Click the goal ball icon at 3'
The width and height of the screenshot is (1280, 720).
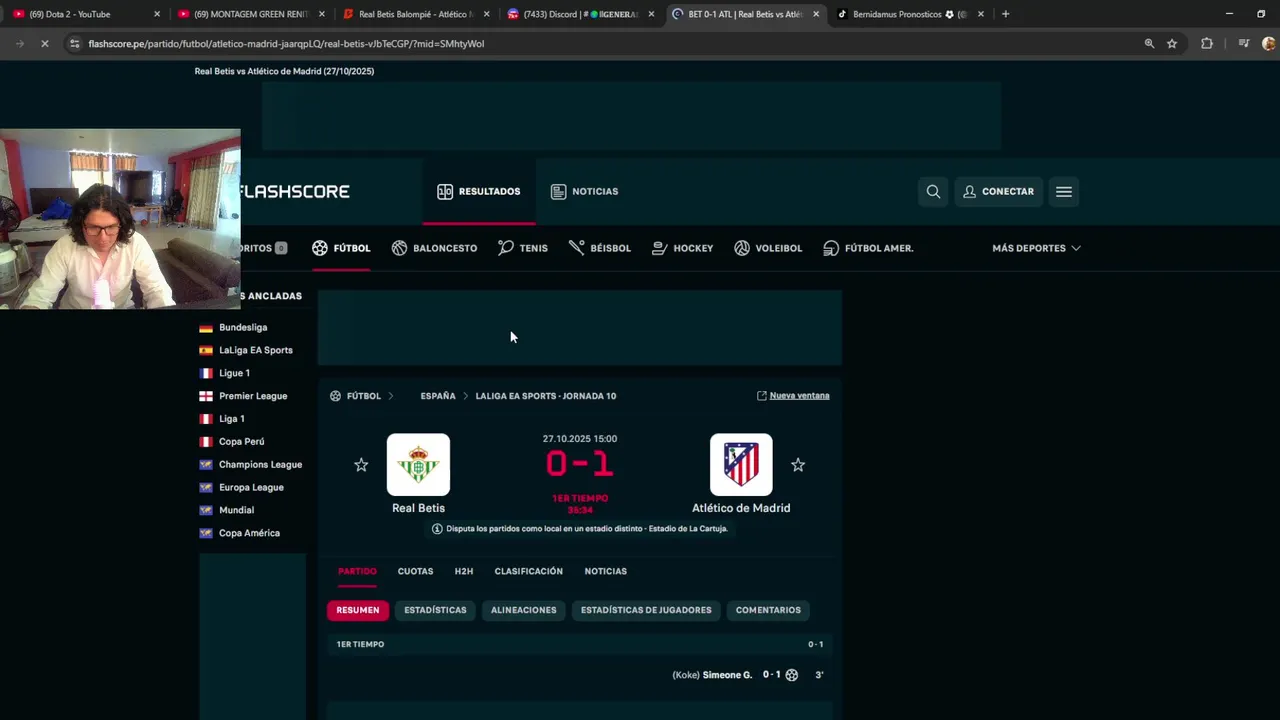pyautogui.click(x=792, y=675)
